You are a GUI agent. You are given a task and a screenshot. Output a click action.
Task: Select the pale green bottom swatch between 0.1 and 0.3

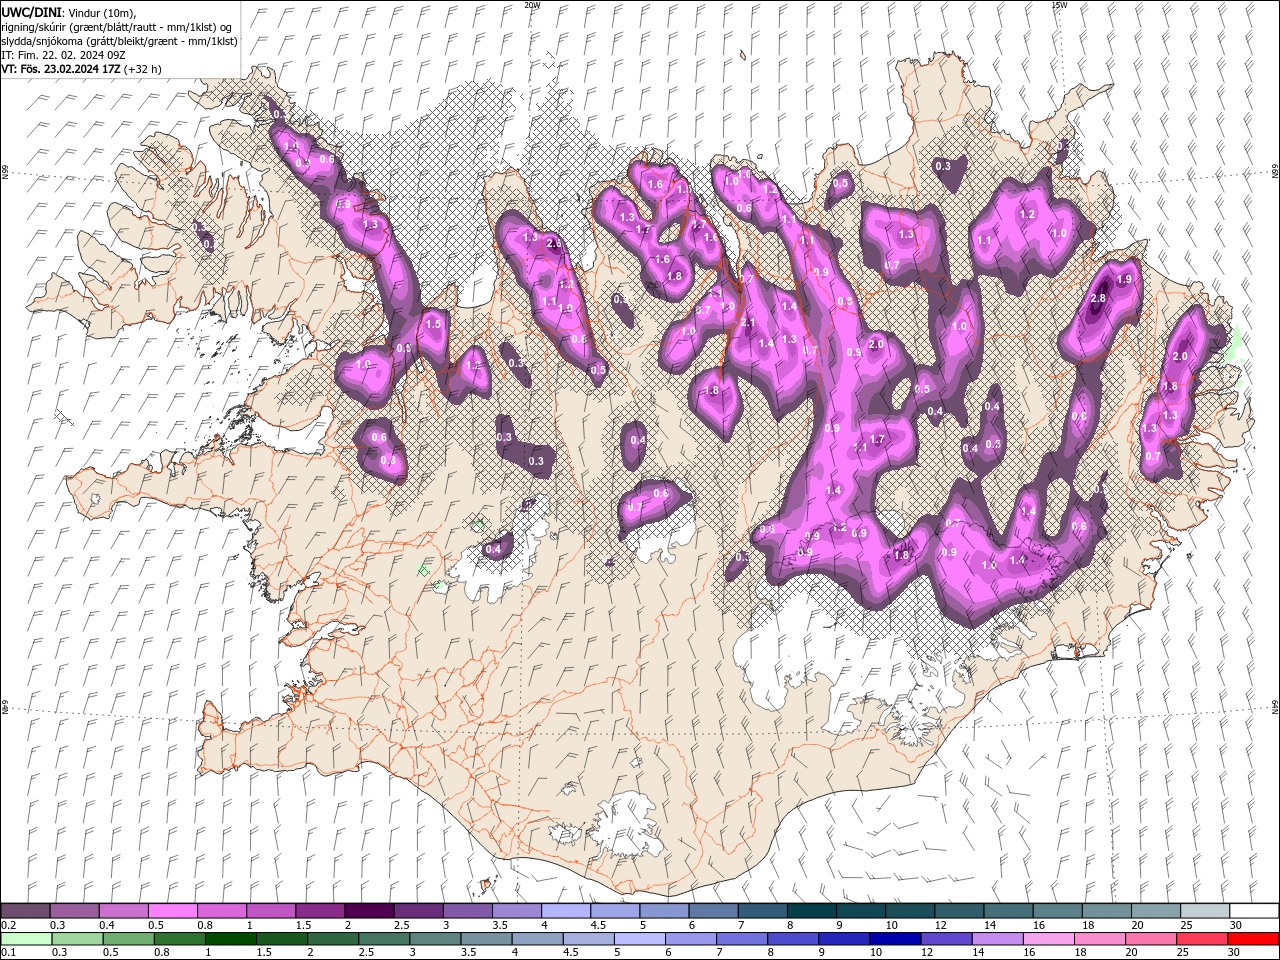click(26, 939)
